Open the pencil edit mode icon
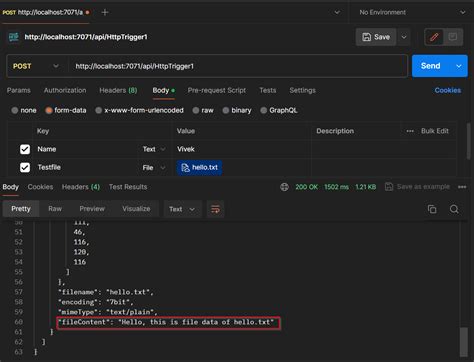 pos(434,37)
